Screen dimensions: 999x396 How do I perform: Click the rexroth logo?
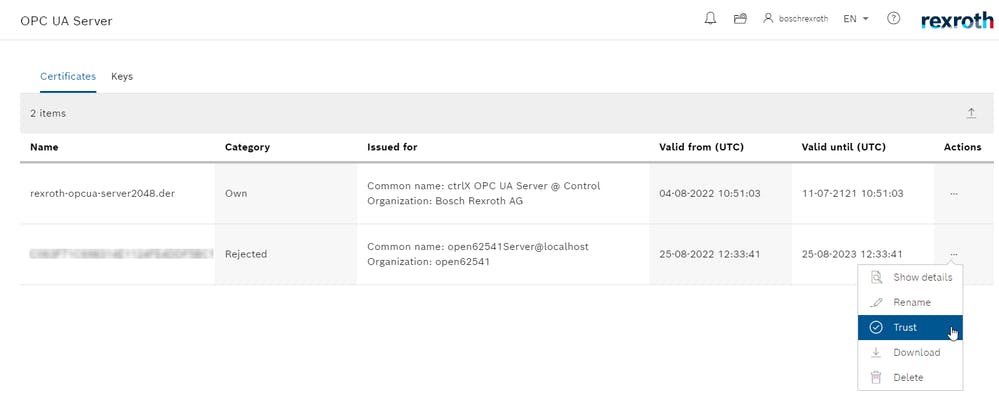[957, 20]
